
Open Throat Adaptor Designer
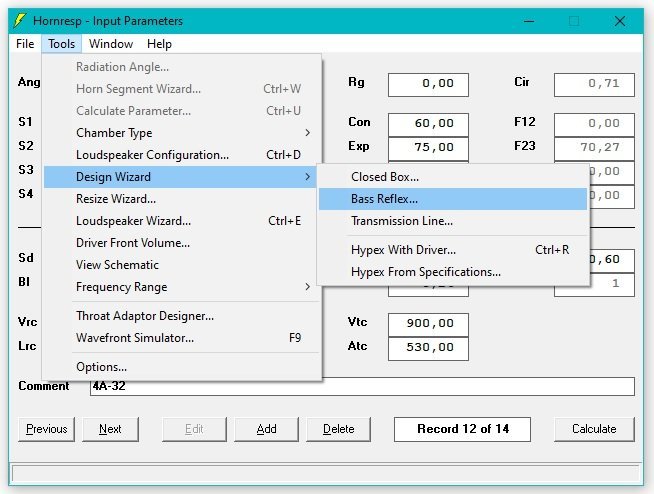point(183,316)
